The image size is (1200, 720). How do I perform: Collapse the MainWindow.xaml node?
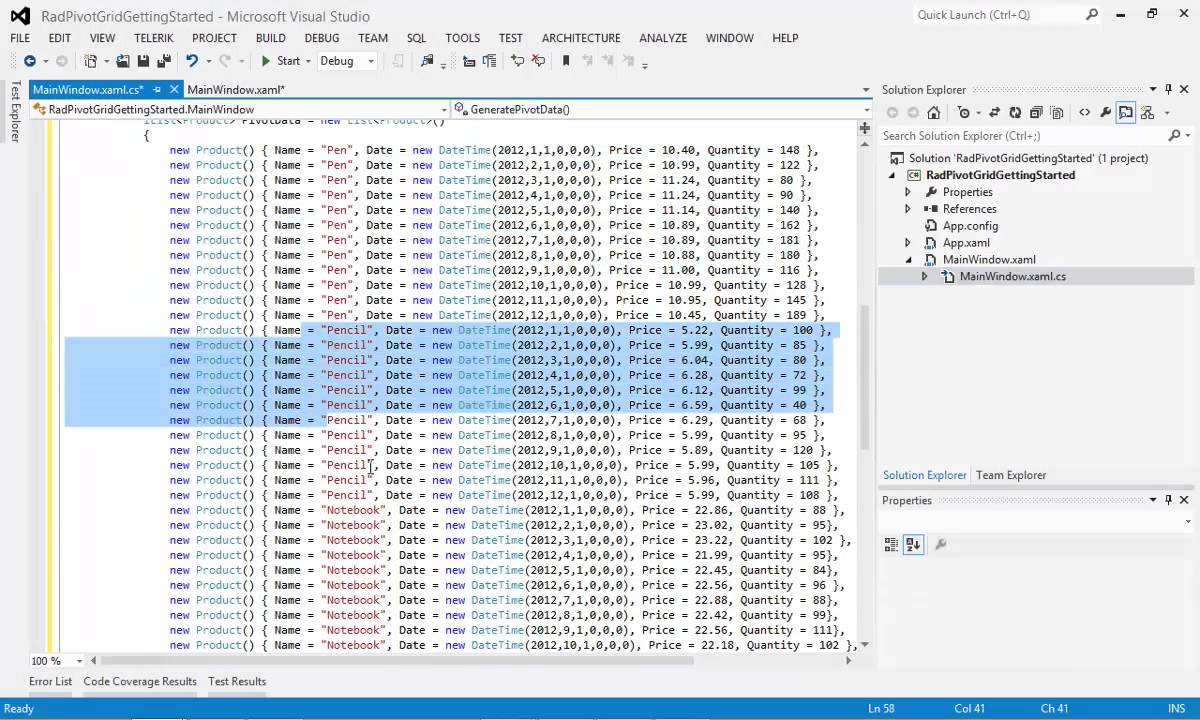pos(908,260)
